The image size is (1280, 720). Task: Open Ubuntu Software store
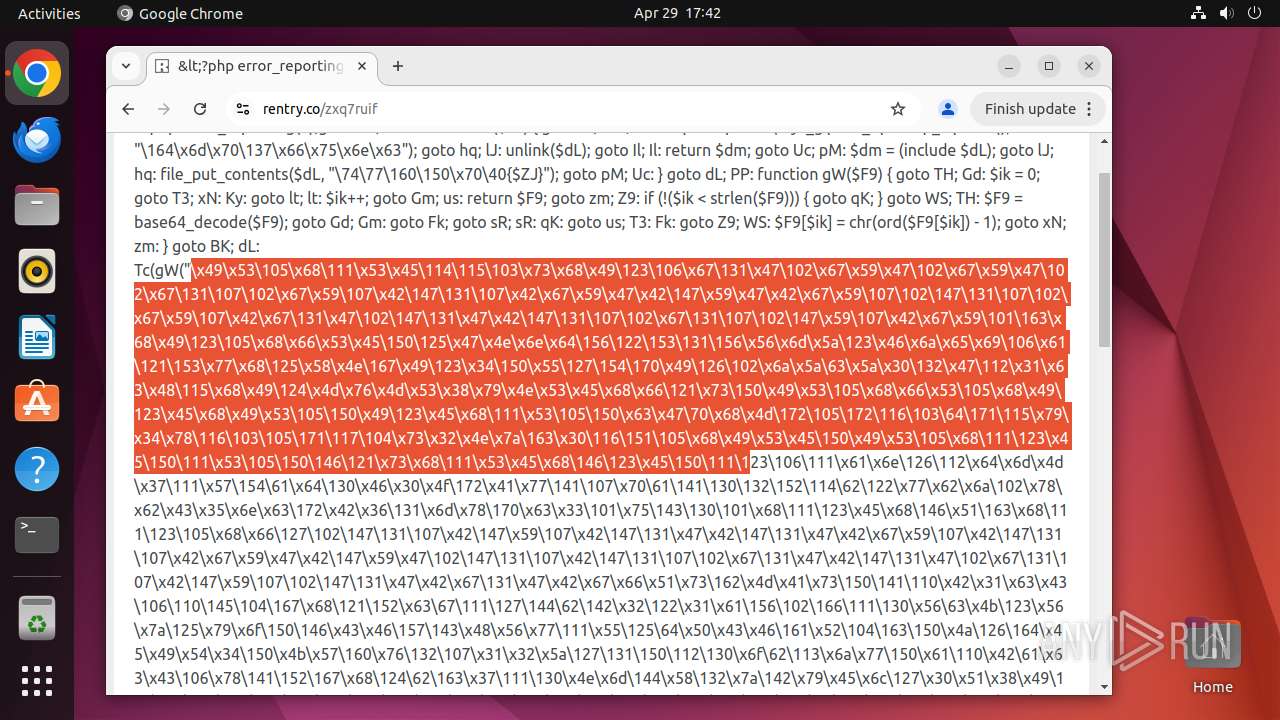point(37,404)
